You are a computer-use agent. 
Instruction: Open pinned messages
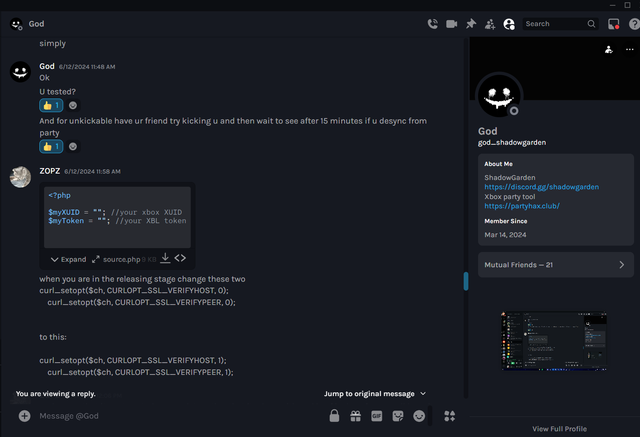click(471, 24)
